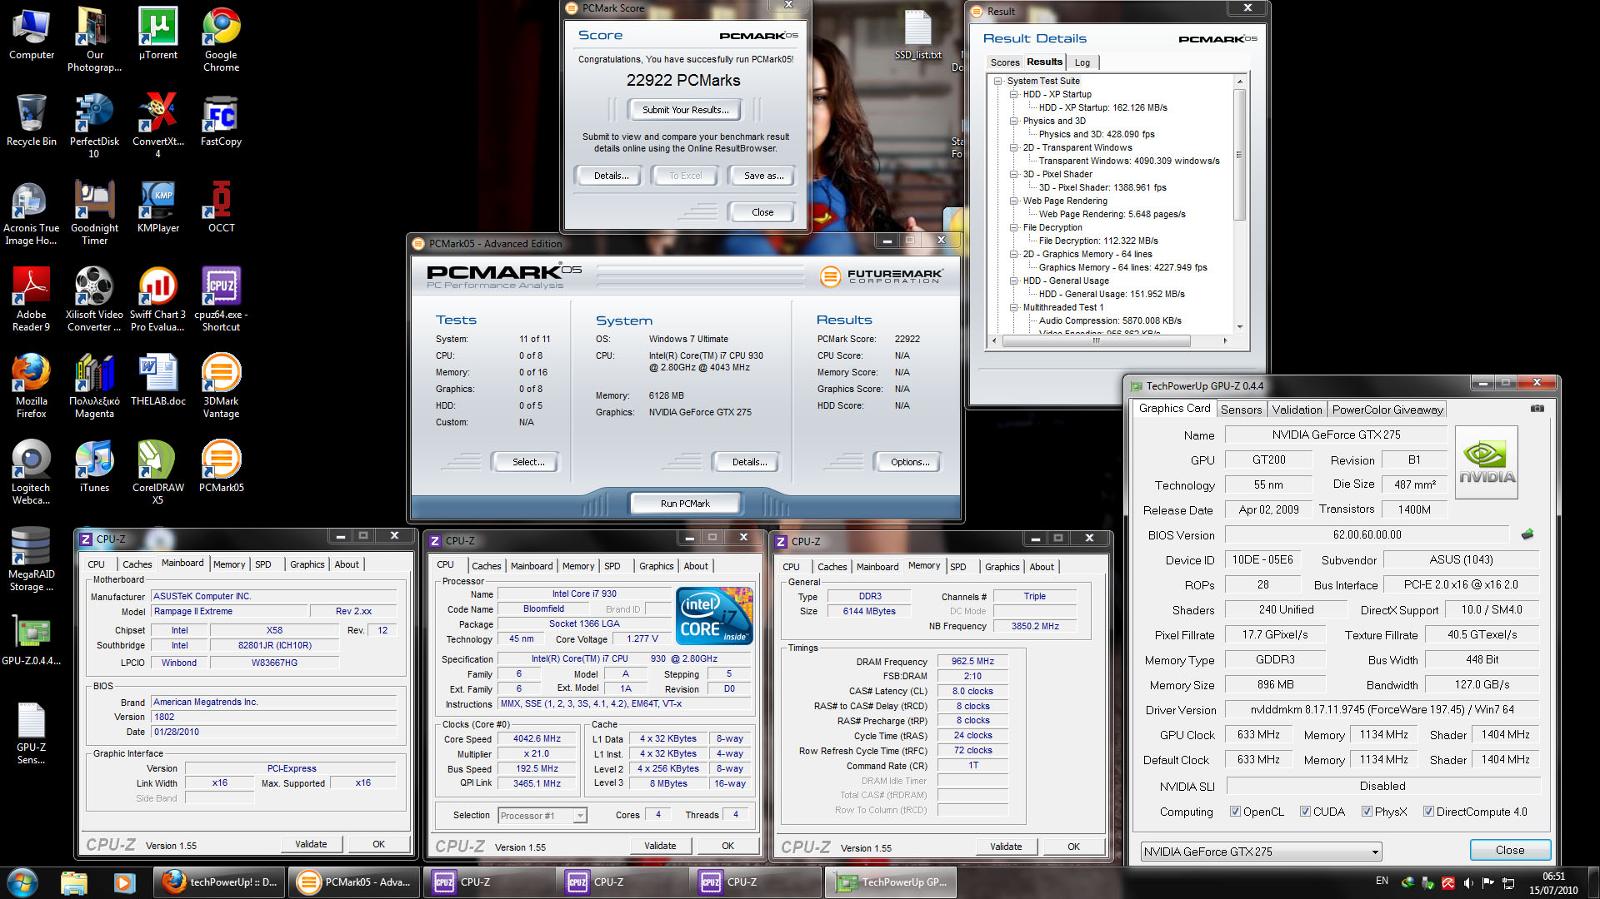Open OCCT desktop icon
Viewport: 1600px width, 899px height.
tap(221, 208)
